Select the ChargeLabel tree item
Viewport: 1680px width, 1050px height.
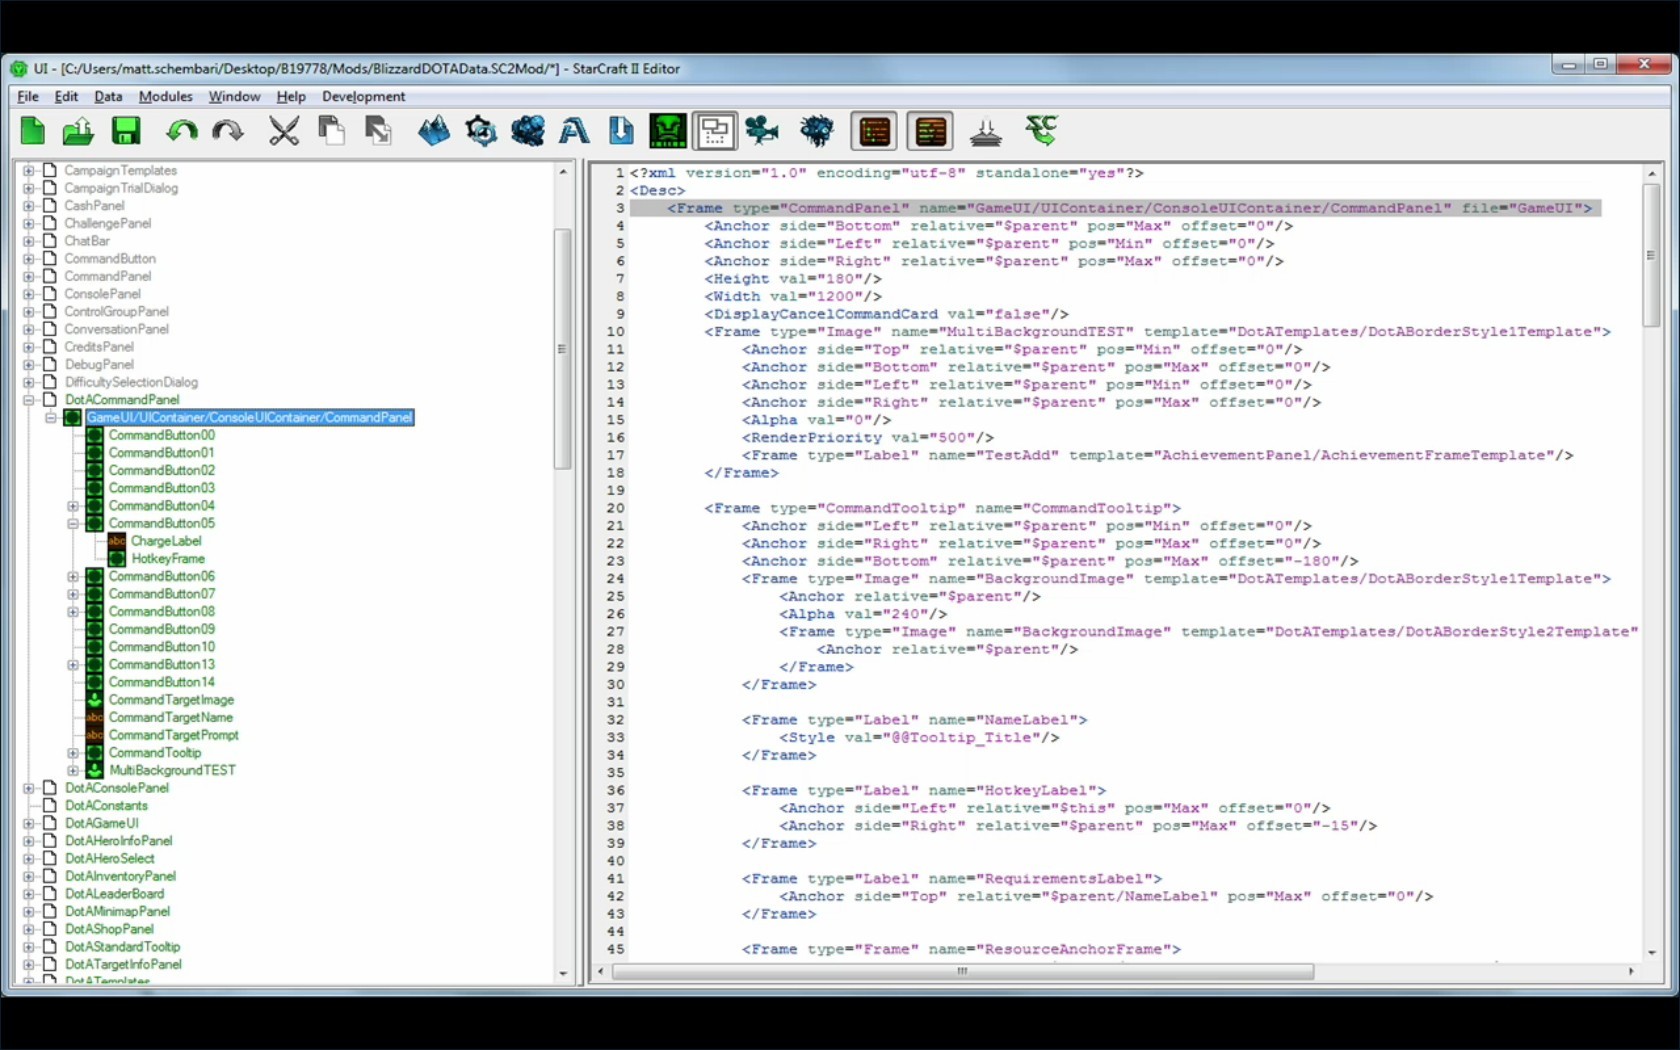point(166,541)
